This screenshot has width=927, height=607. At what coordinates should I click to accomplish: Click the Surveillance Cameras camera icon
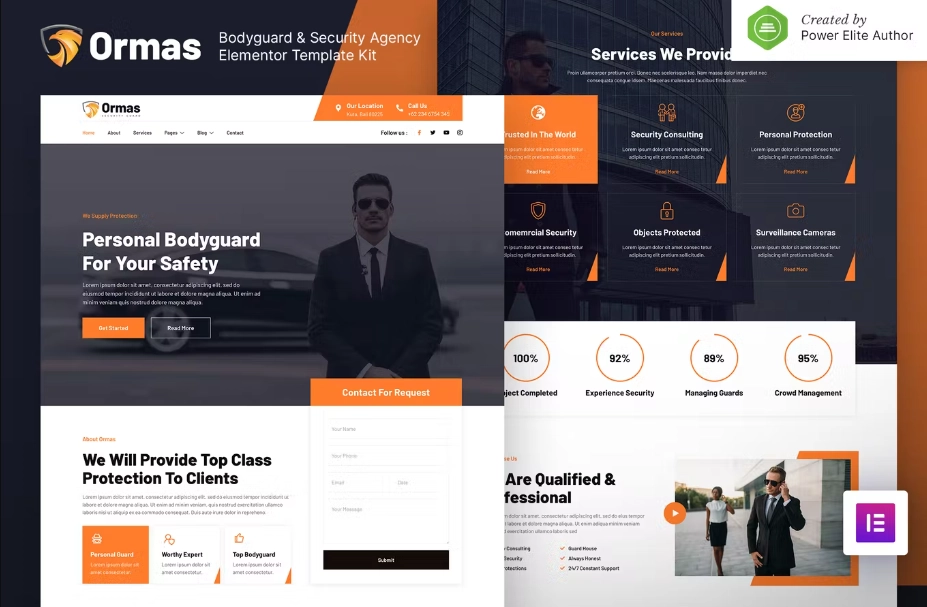point(796,210)
